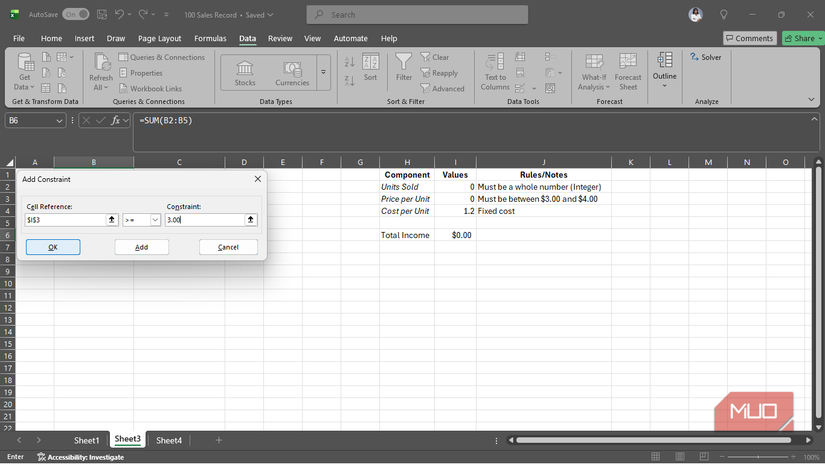
Task: Cancel the Add Constraint dialog
Action: pyautogui.click(x=228, y=247)
